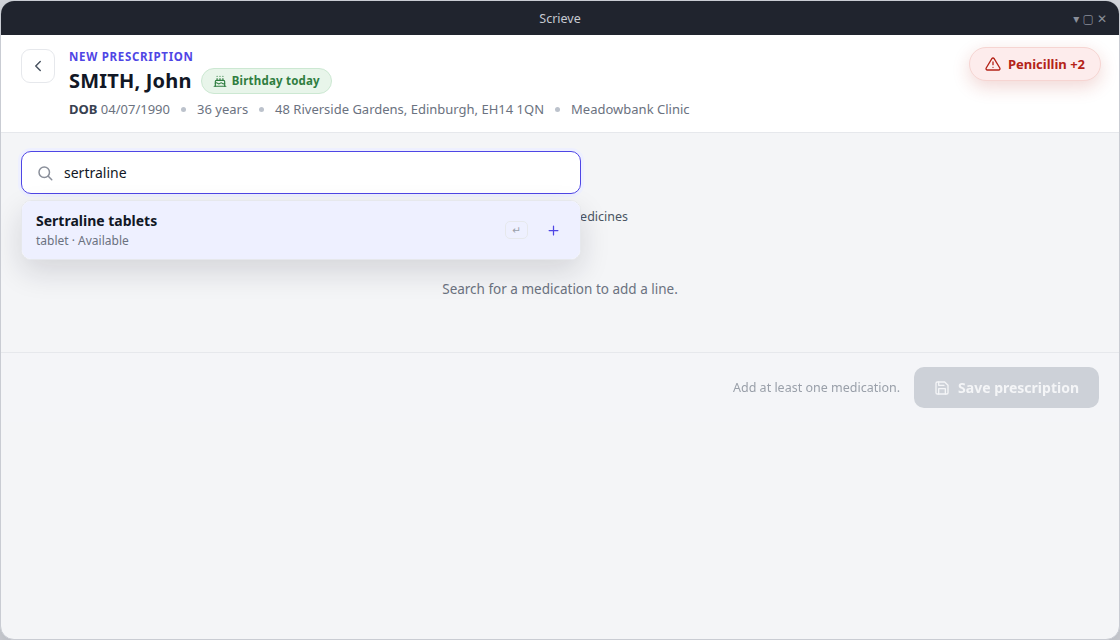The image size is (1120, 640).
Task: Click the magnifier search icon
Action: point(45,174)
